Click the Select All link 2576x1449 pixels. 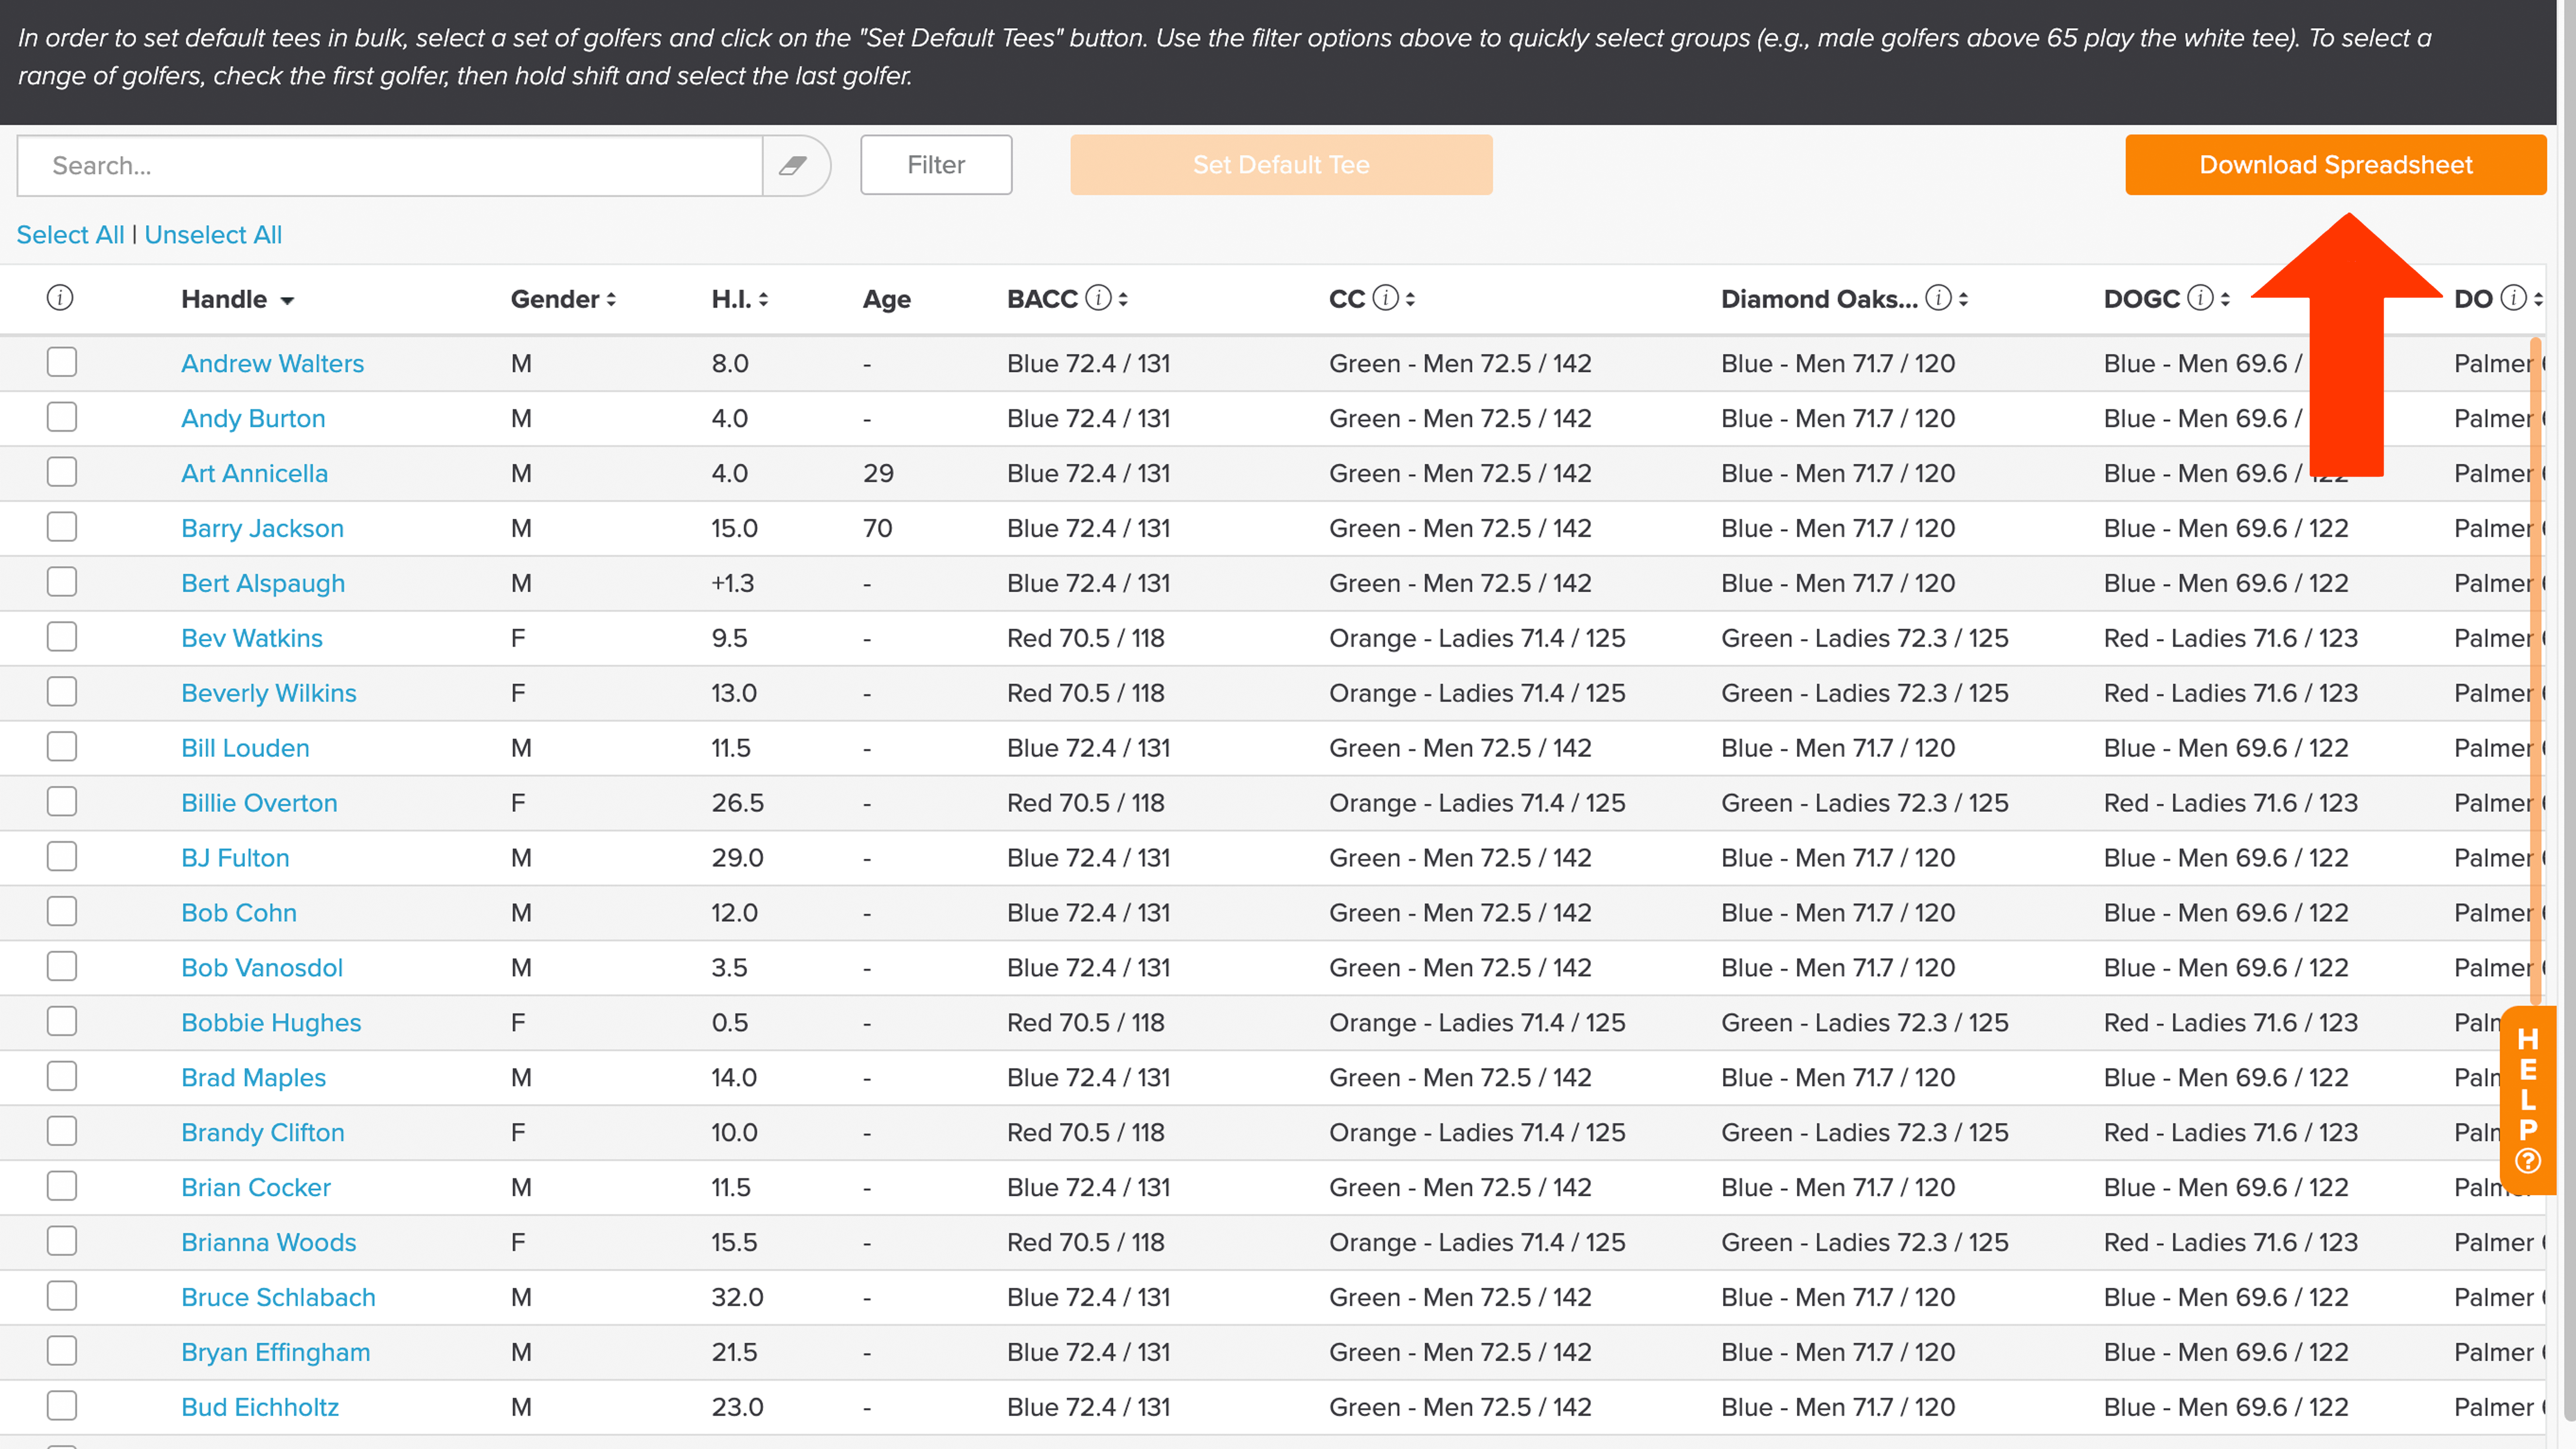pos(70,235)
